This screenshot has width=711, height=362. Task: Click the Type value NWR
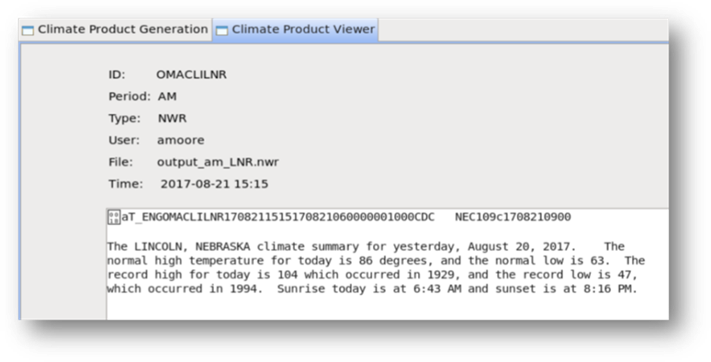pos(172,118)
